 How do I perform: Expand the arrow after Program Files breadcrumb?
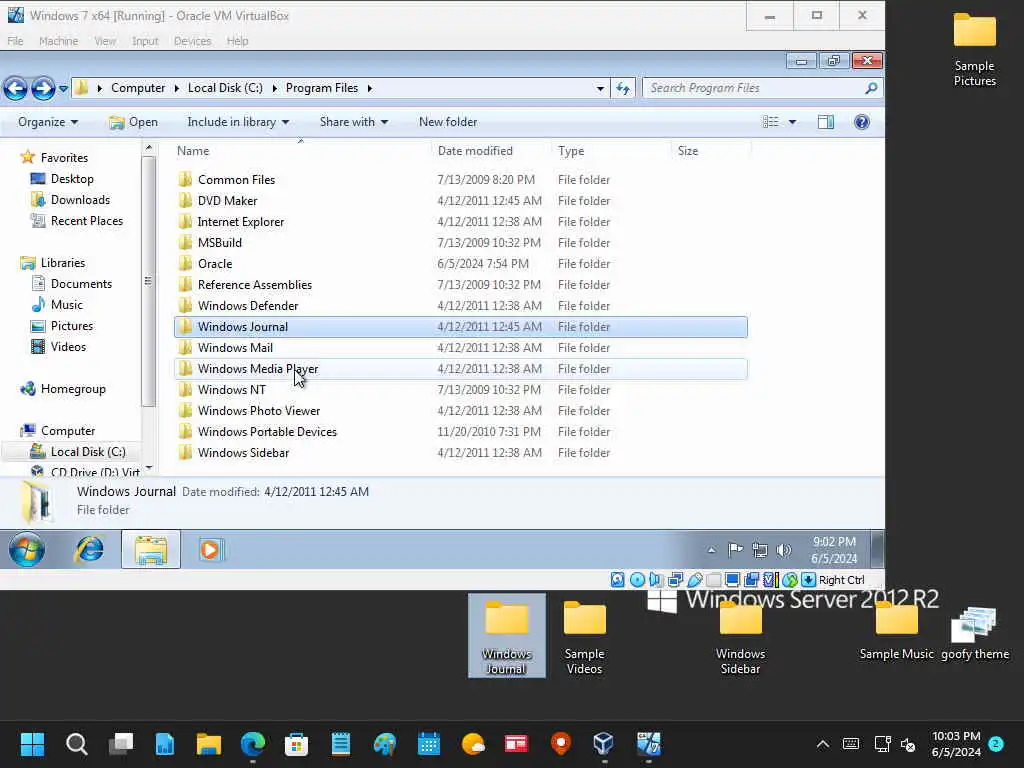tap(370, 88)
